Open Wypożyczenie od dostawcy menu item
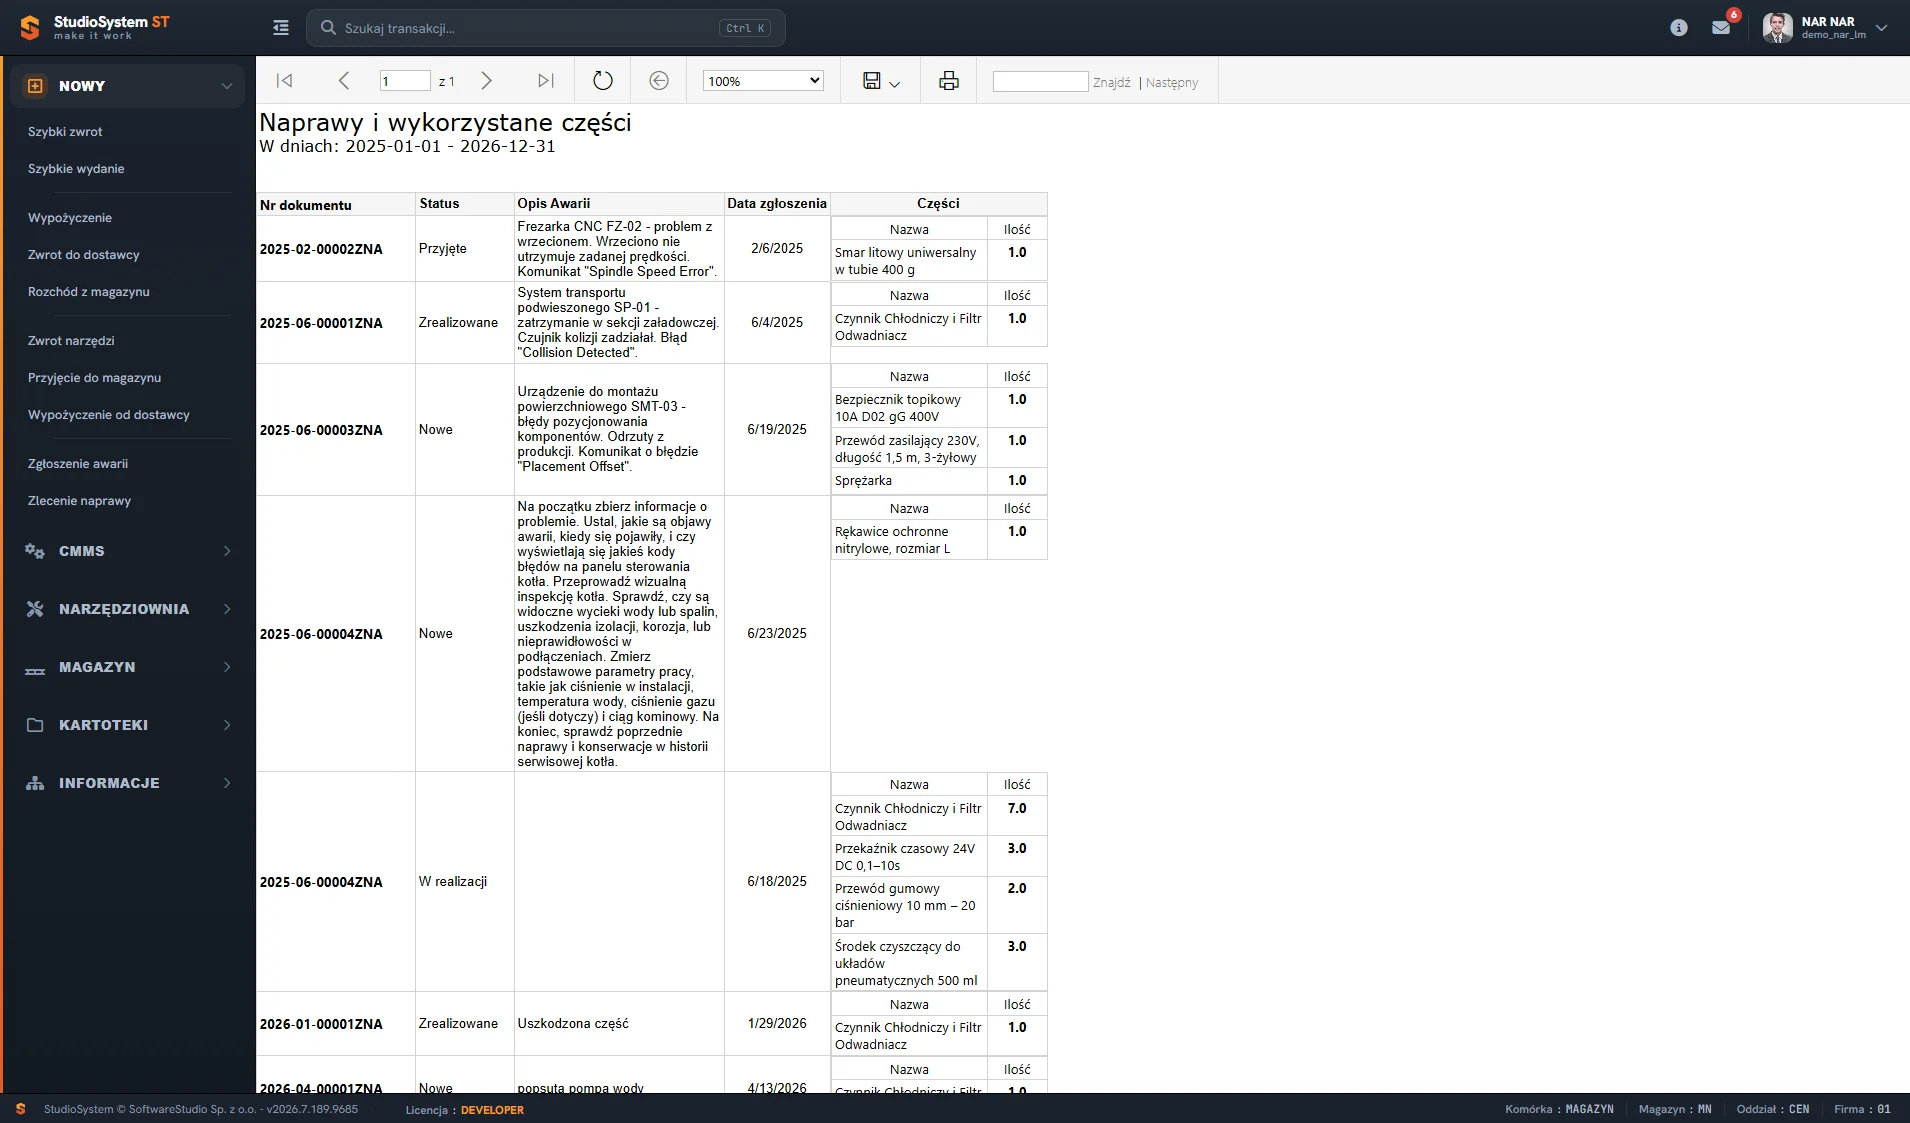Screen dimensions: 1910x1123 coord(109,415)
